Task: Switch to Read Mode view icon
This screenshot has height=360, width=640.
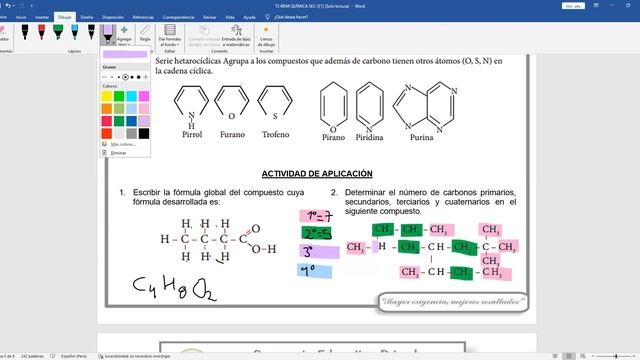Action: pos(555,356)
